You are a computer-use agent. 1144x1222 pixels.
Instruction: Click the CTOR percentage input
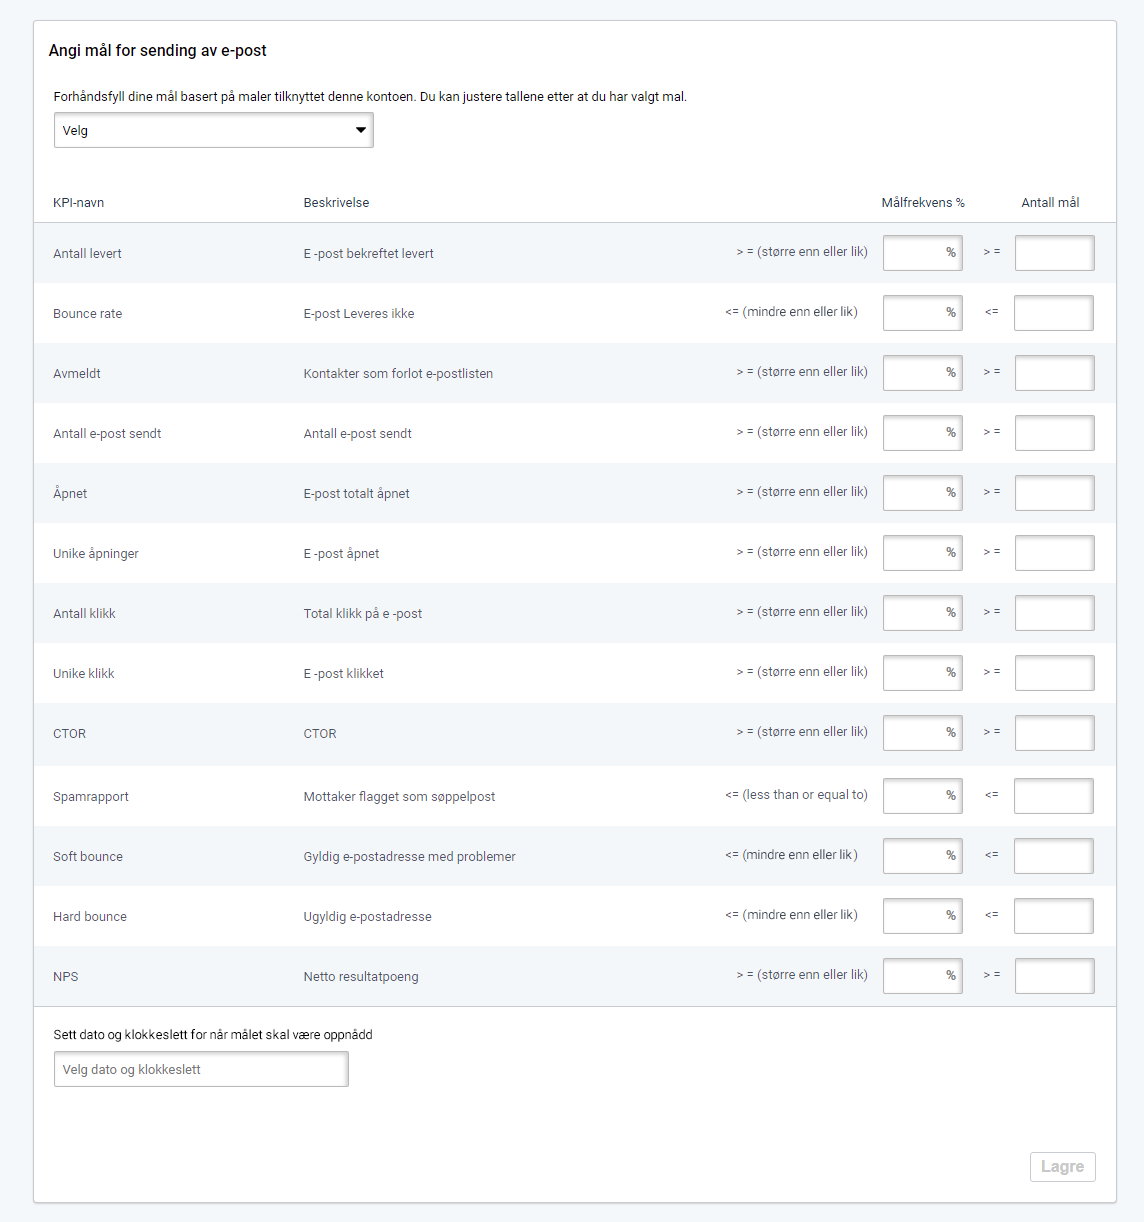coord(922,733)
